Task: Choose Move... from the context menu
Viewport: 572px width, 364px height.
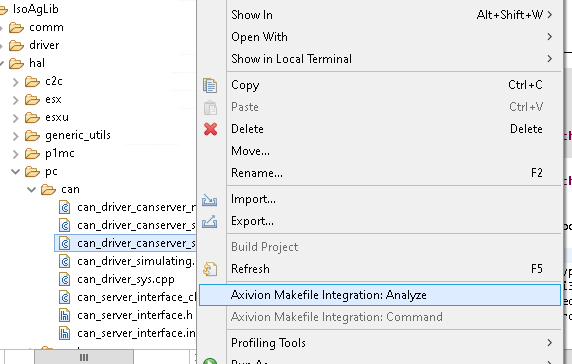Action: coord(380,151)
